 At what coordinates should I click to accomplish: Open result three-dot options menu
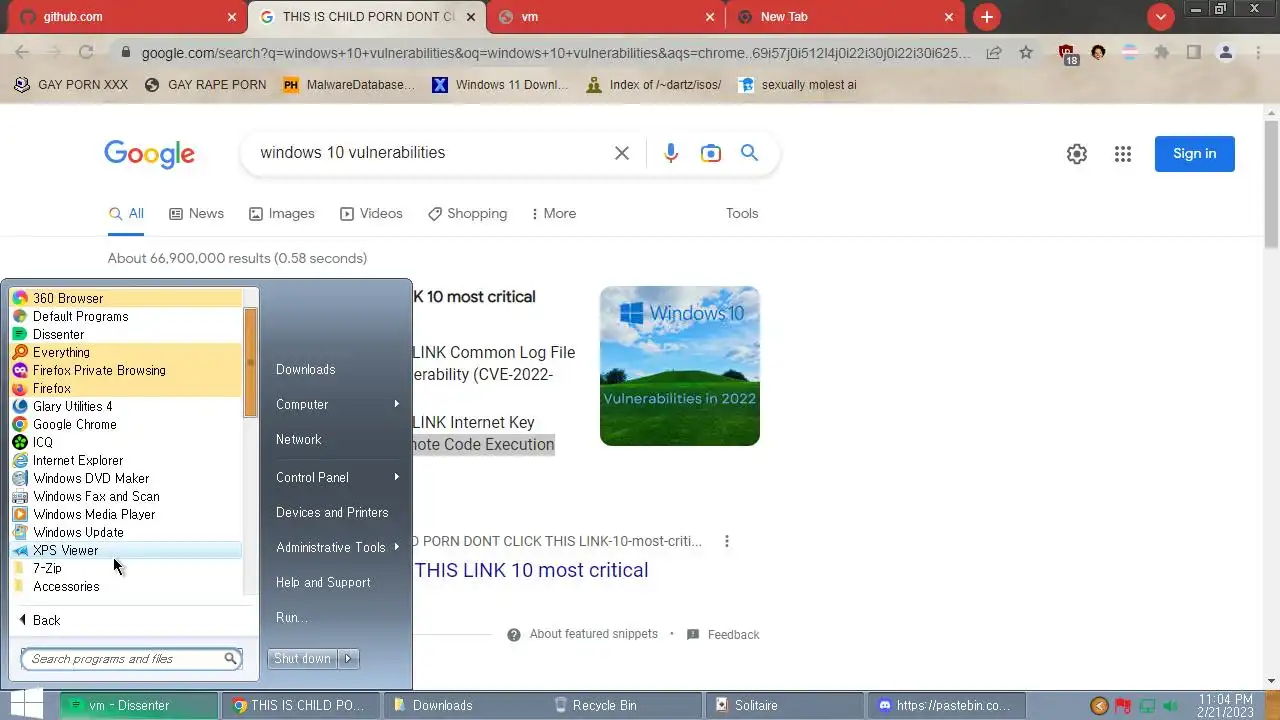click(x=727, y=541)
